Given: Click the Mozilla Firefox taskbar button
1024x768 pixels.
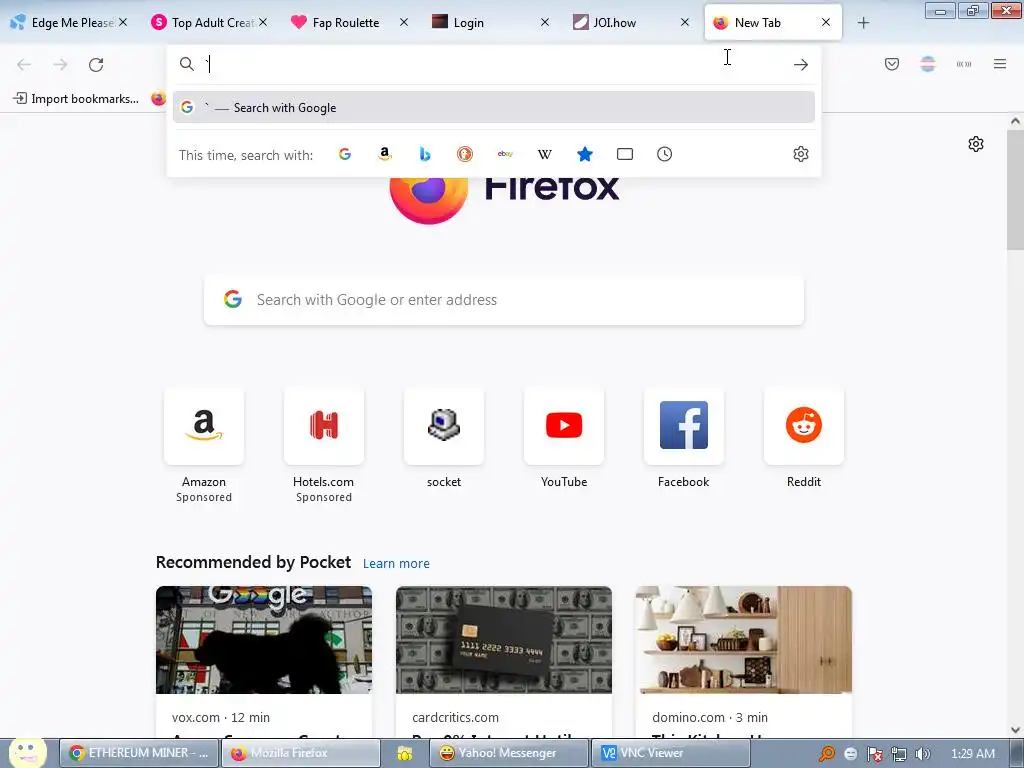Looking at the screenshot, I should click(x=300, y=753).
